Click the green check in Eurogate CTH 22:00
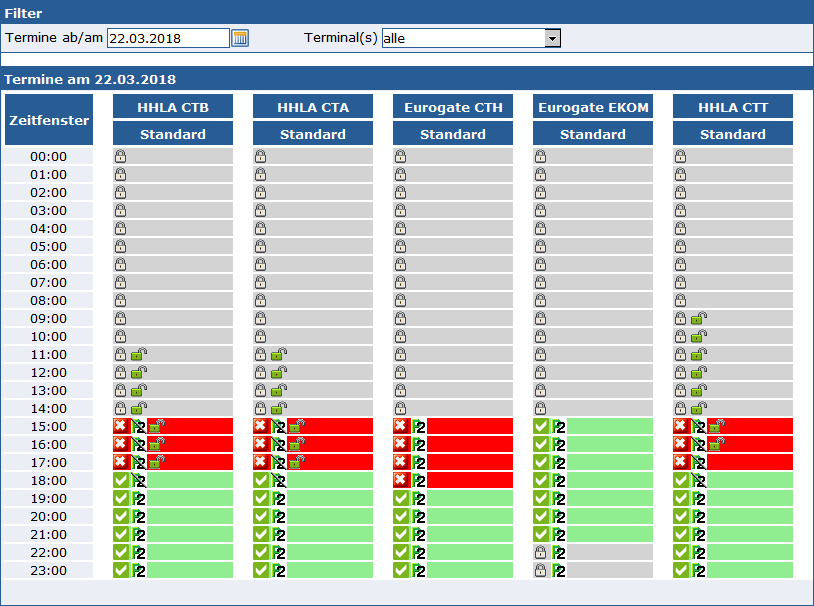Screen dimensions: 814x606 click(401, 553)
